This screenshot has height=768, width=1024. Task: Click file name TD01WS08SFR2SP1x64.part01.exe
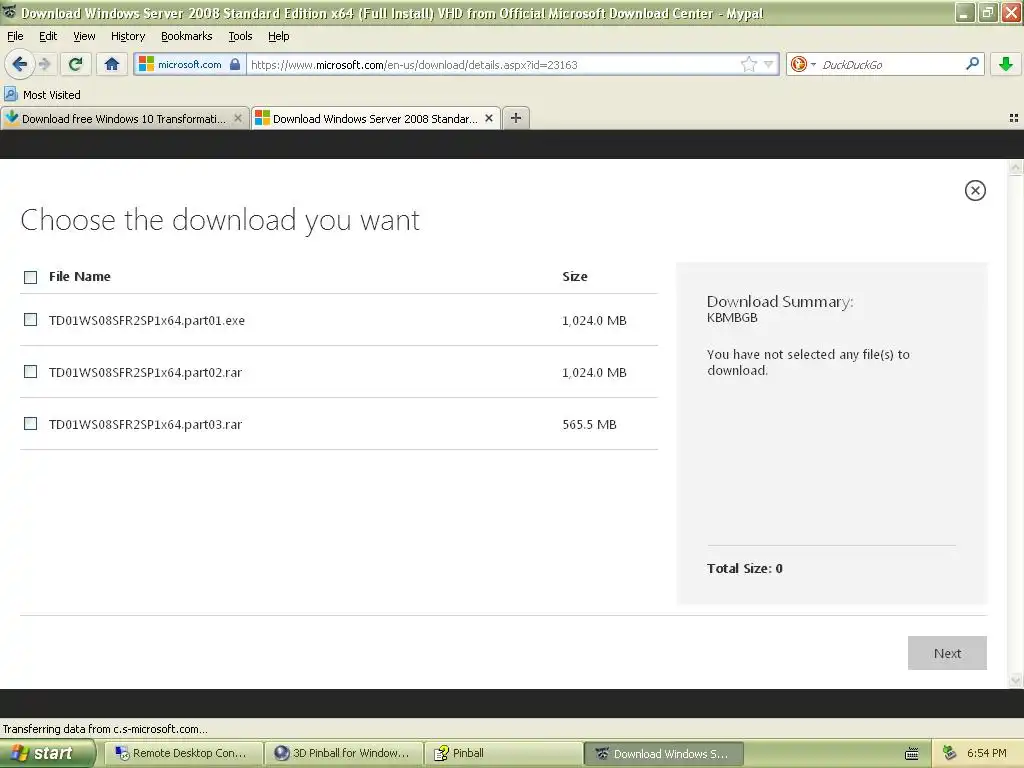(x=147, y=321)
